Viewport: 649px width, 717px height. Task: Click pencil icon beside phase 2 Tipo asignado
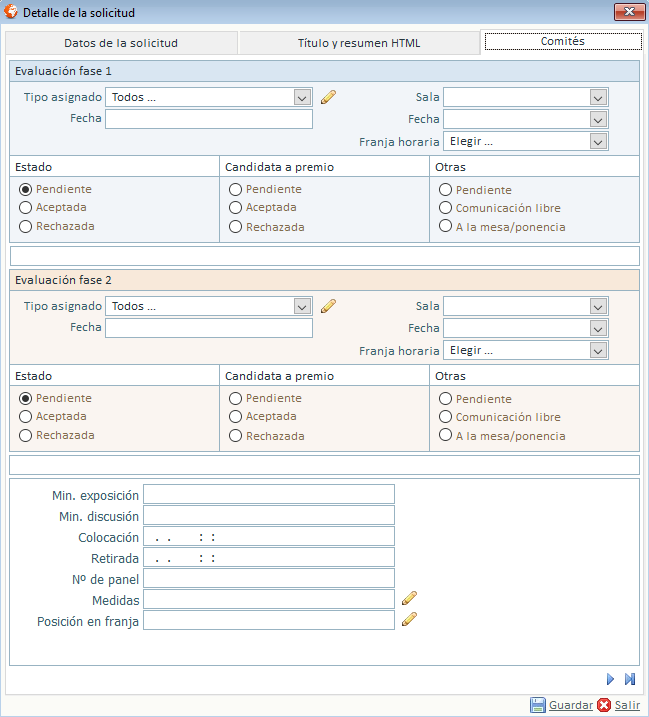click(328, 306)
